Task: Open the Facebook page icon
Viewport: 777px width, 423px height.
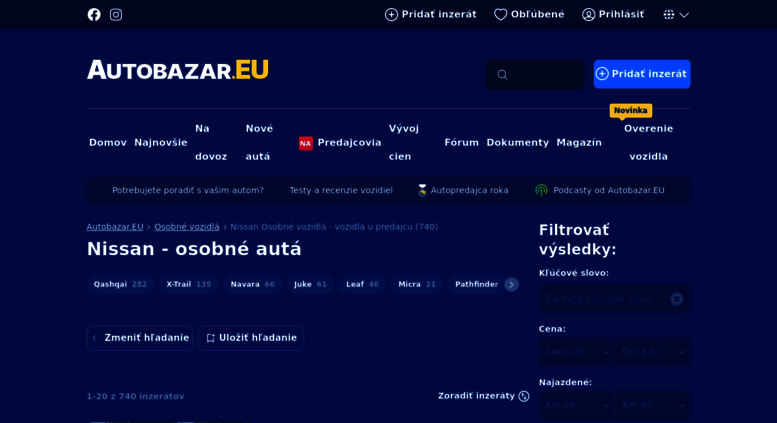Action: click(94, 14)
